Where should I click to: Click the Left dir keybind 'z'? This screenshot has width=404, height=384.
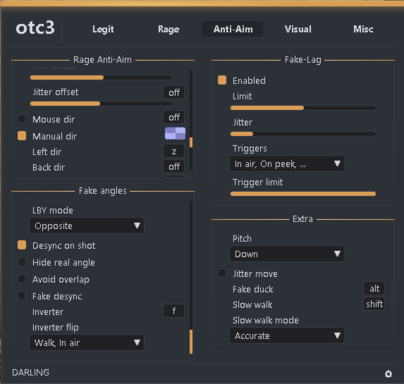174,151
